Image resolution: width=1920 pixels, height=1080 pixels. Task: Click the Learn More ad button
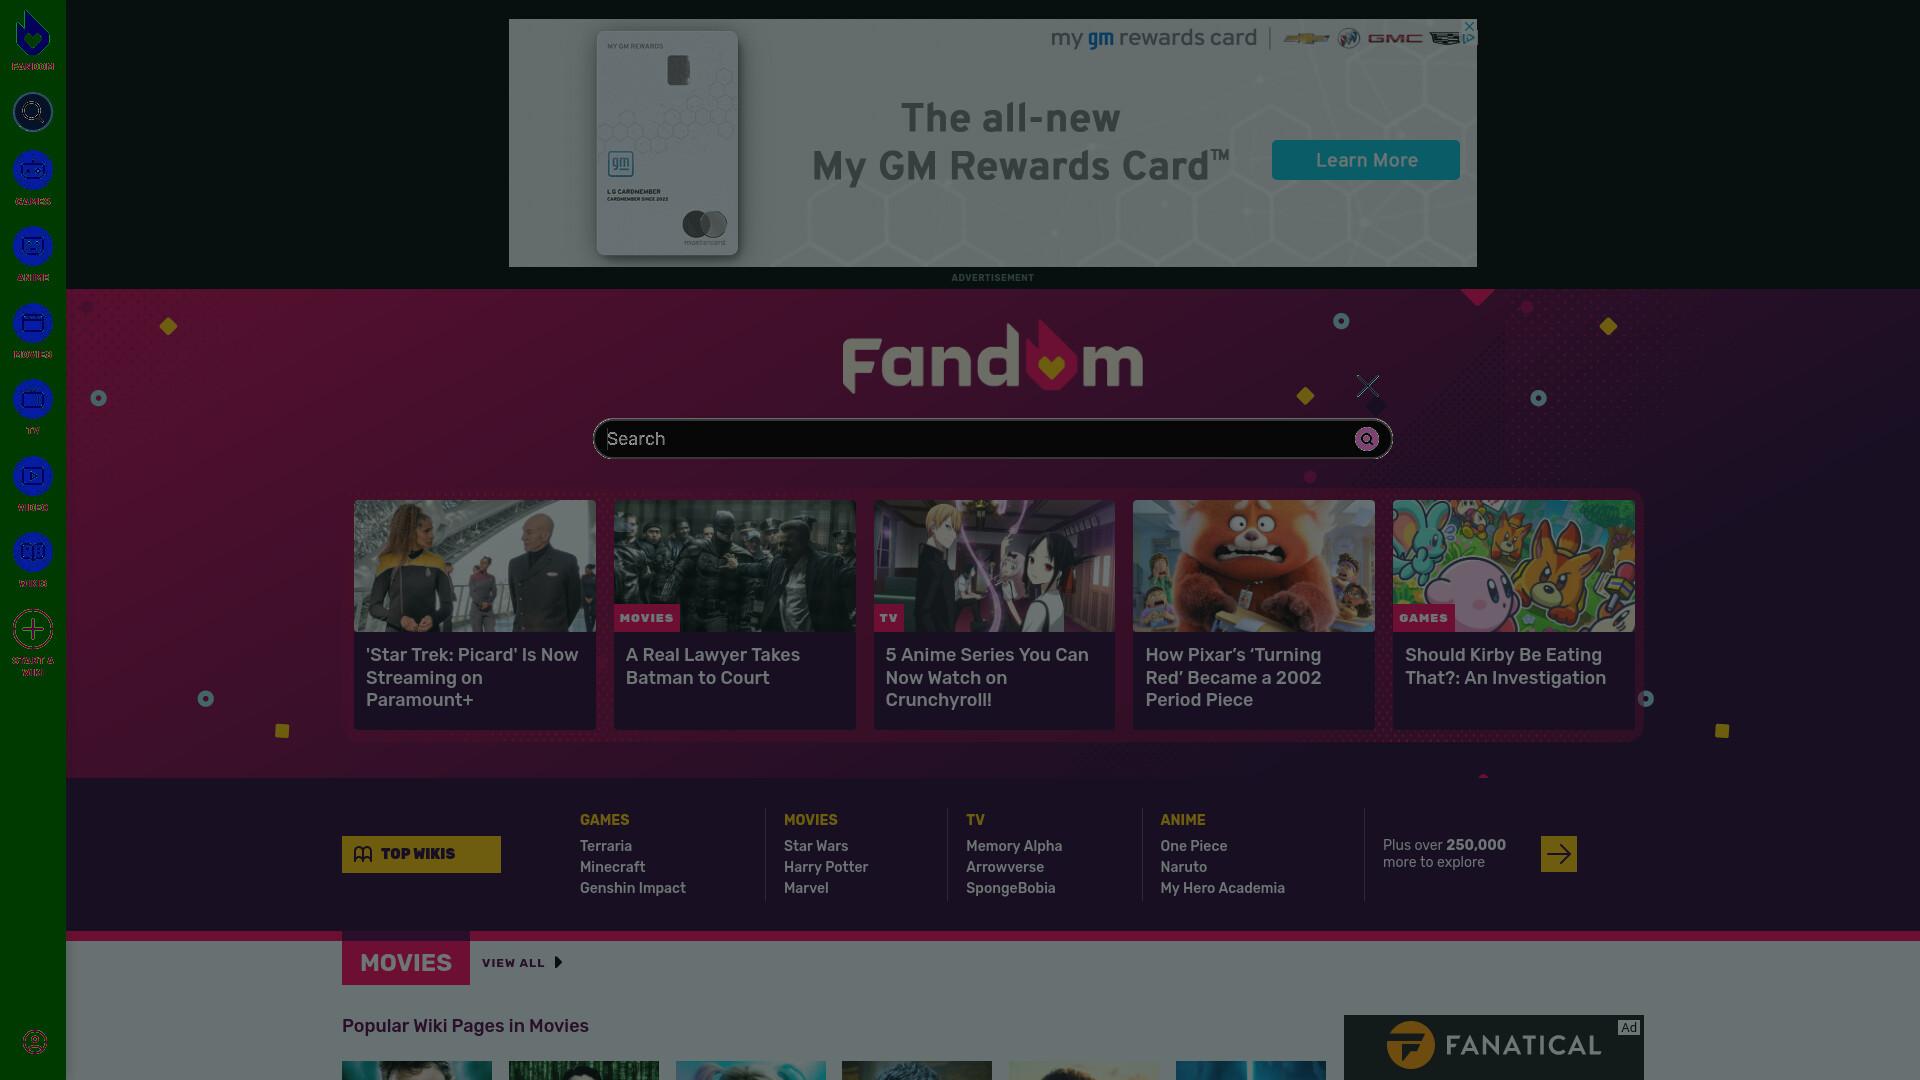[1366, 160]
